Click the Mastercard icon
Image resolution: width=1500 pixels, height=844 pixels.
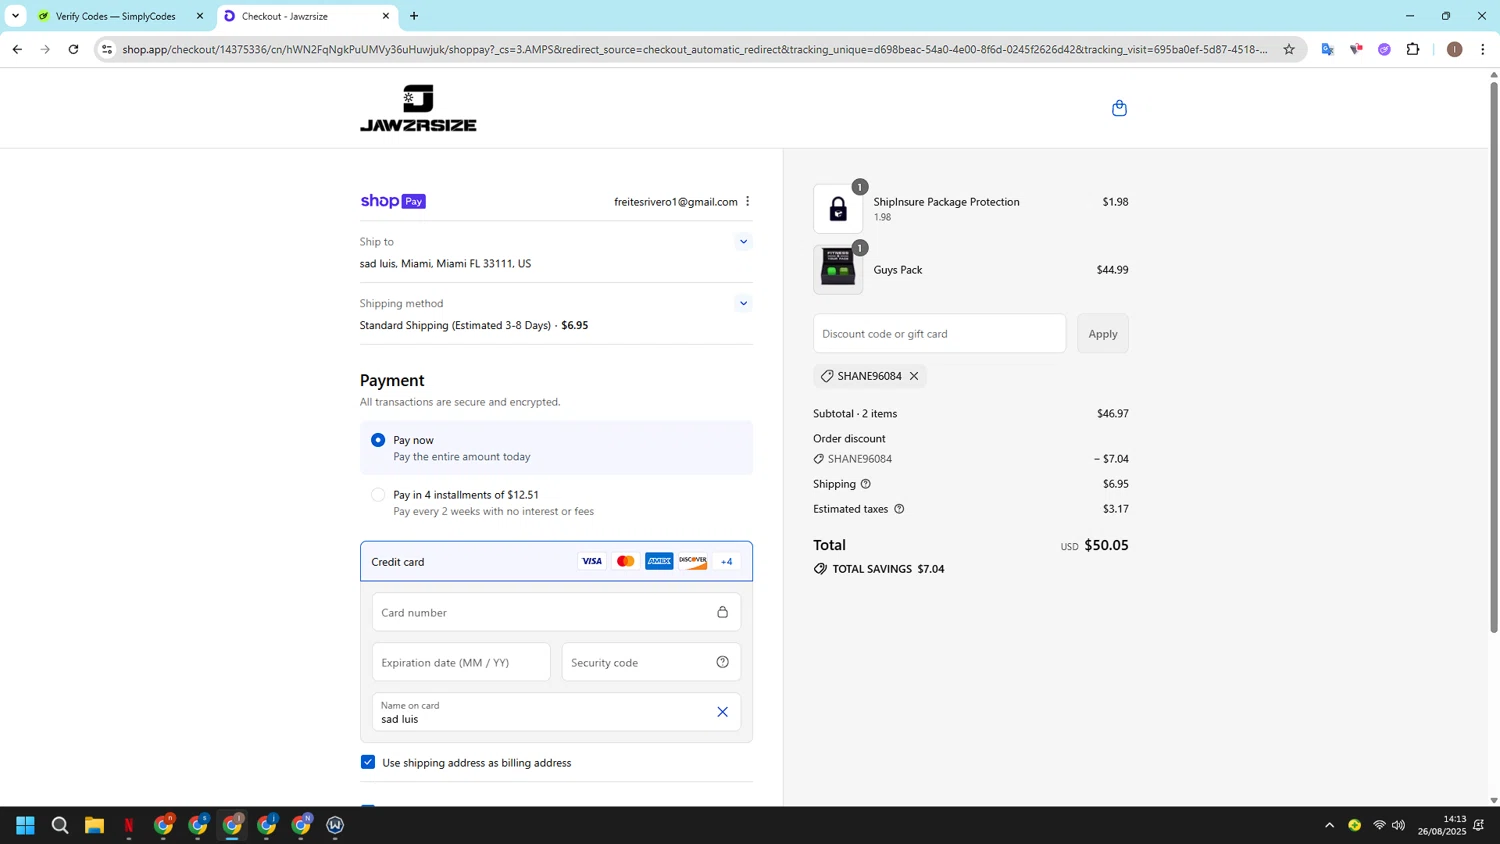click(x=626, y=561)
